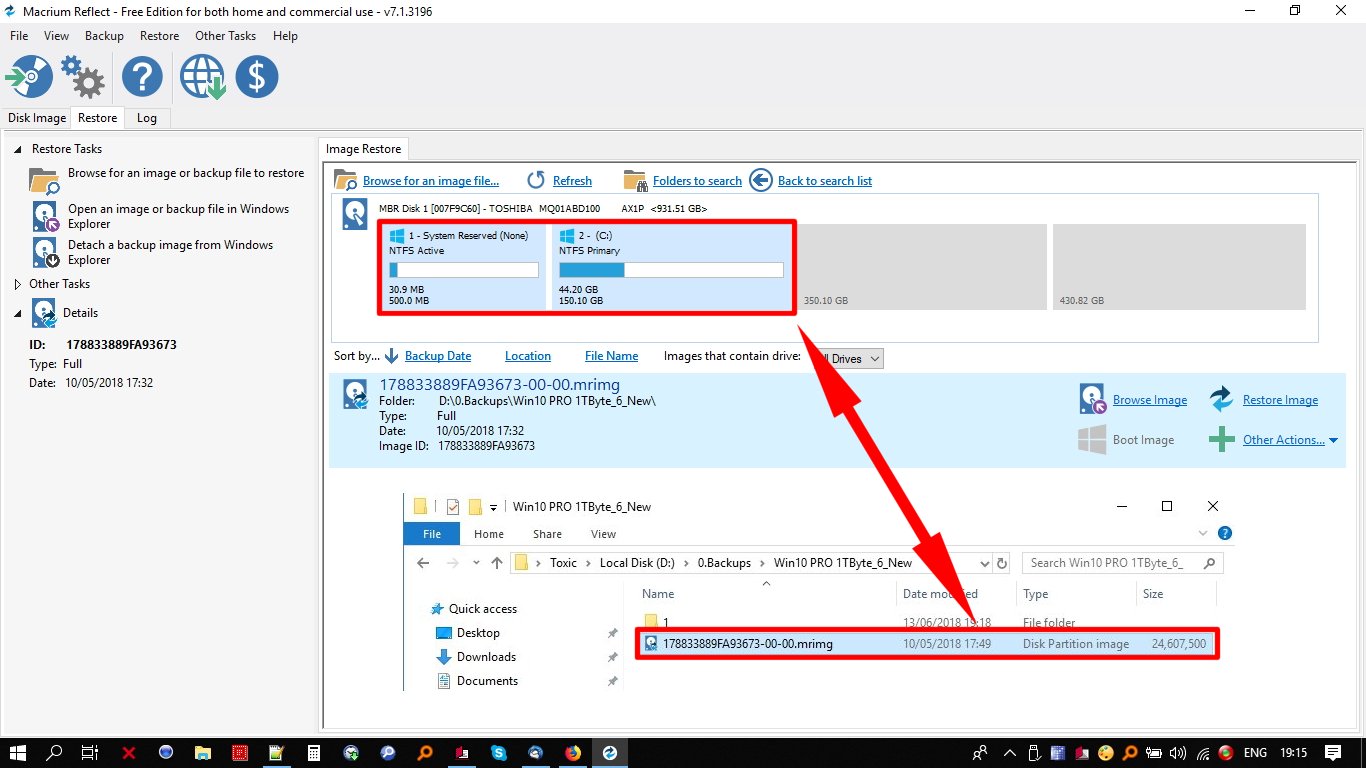Click the Explorer back arrow

tap(423, 563)
